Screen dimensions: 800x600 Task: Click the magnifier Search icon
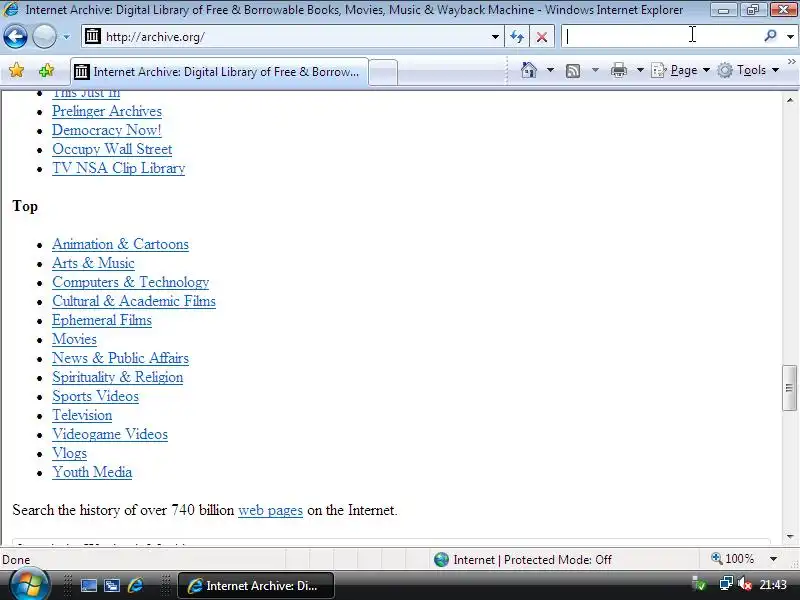point(770,36)
